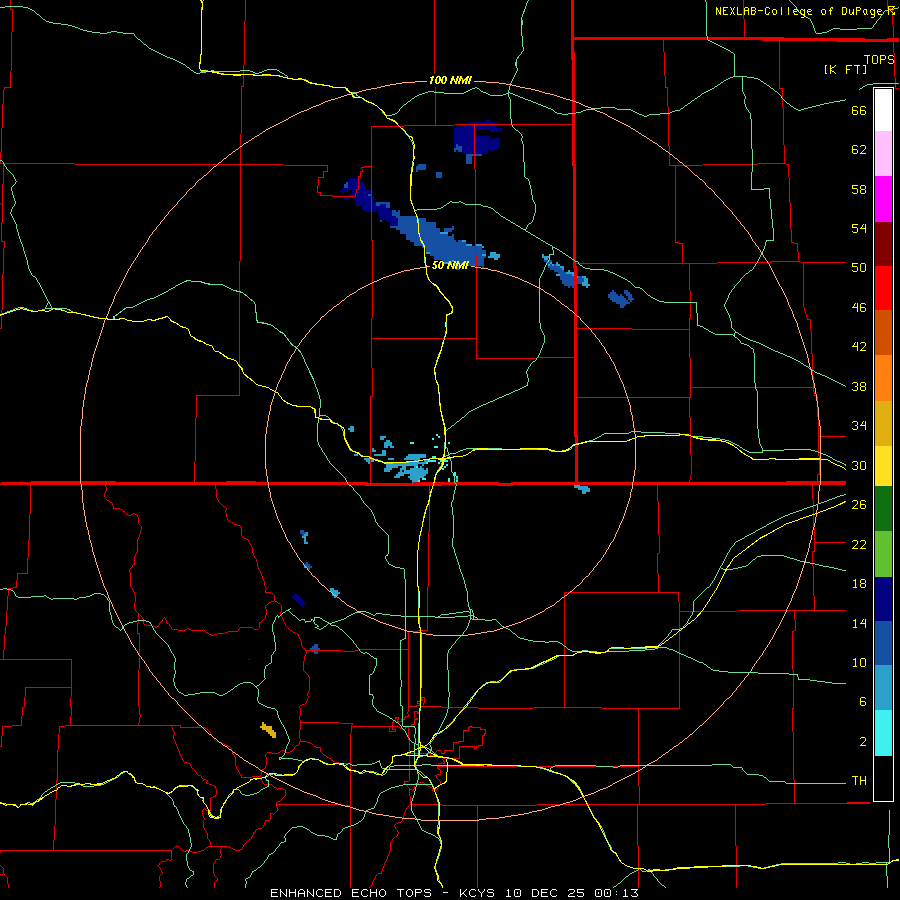Click the legend value 58

click(x=859, y=189)
